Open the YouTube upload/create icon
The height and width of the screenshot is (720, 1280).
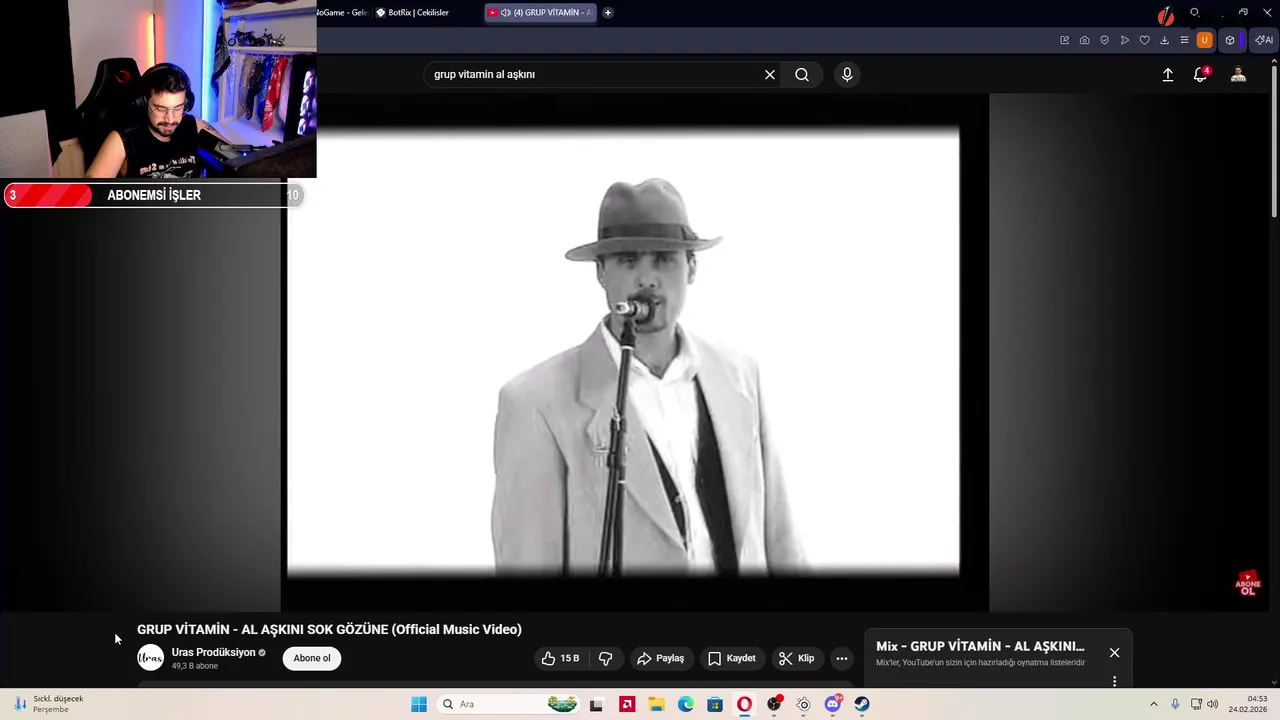[1167, 74]
